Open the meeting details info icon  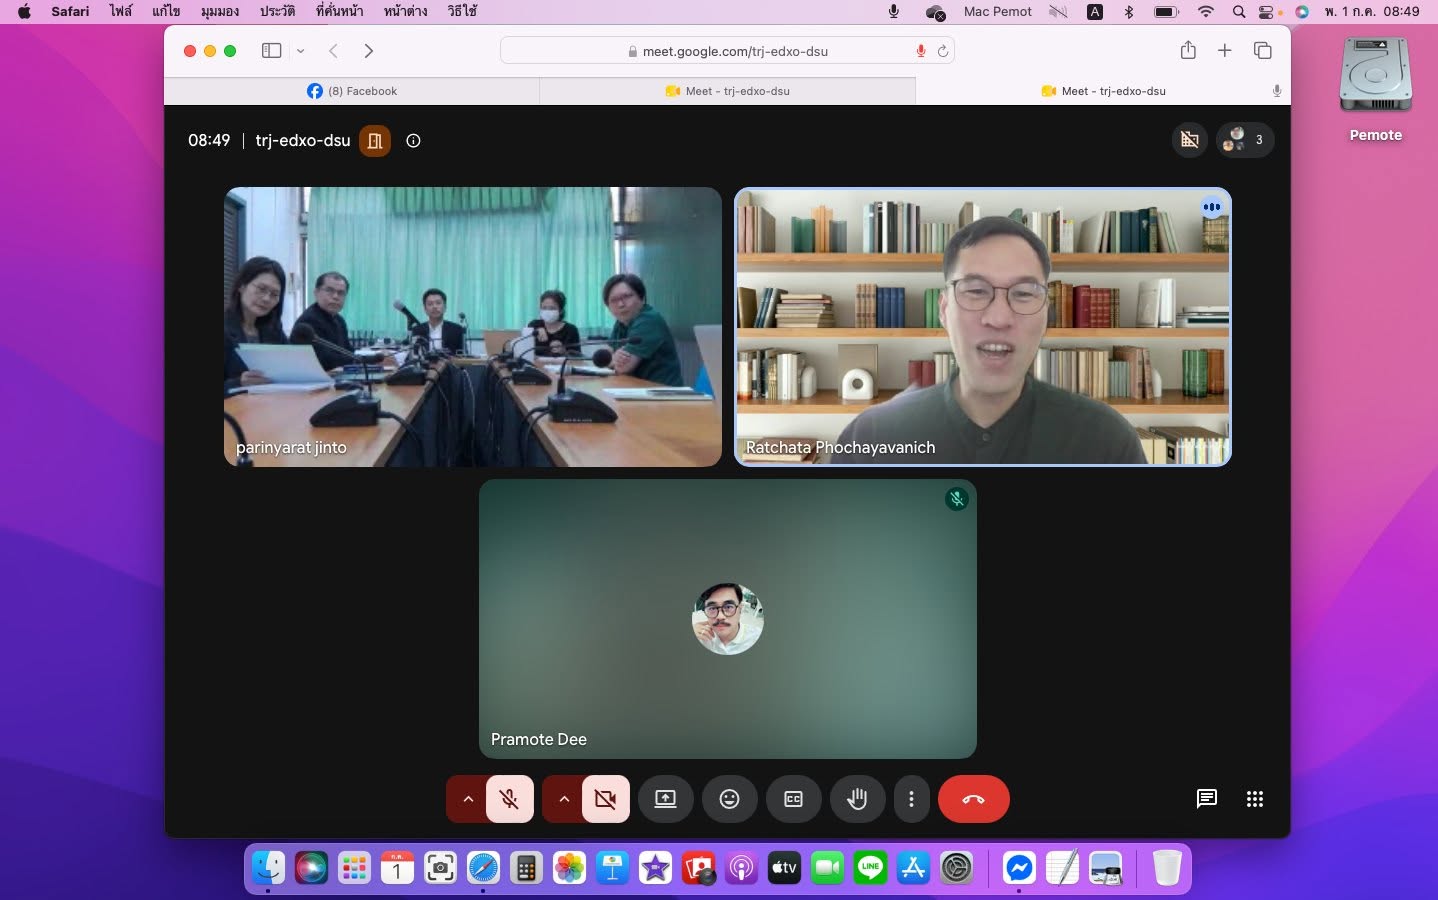(413, 141)
